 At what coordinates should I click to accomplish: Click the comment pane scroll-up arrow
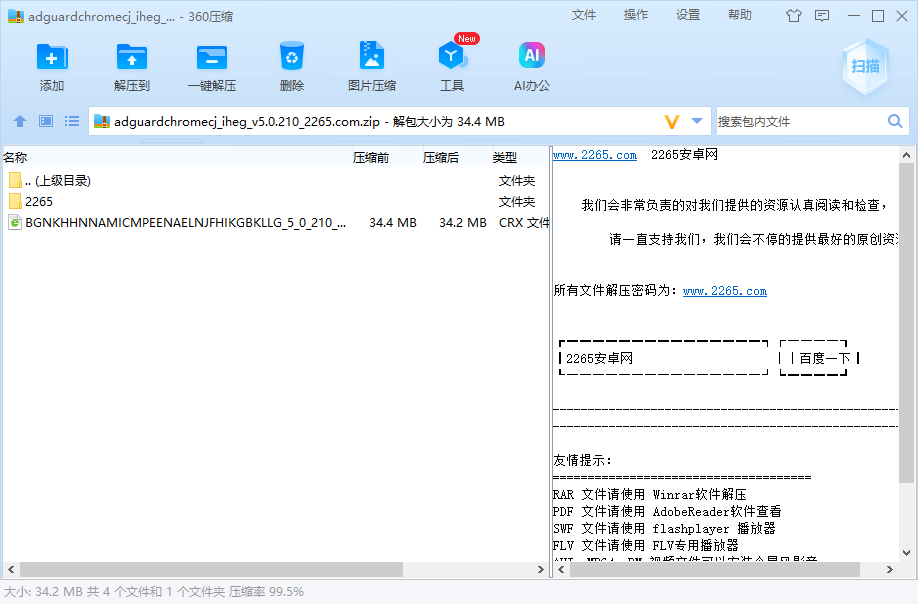(x=906, y=155)
